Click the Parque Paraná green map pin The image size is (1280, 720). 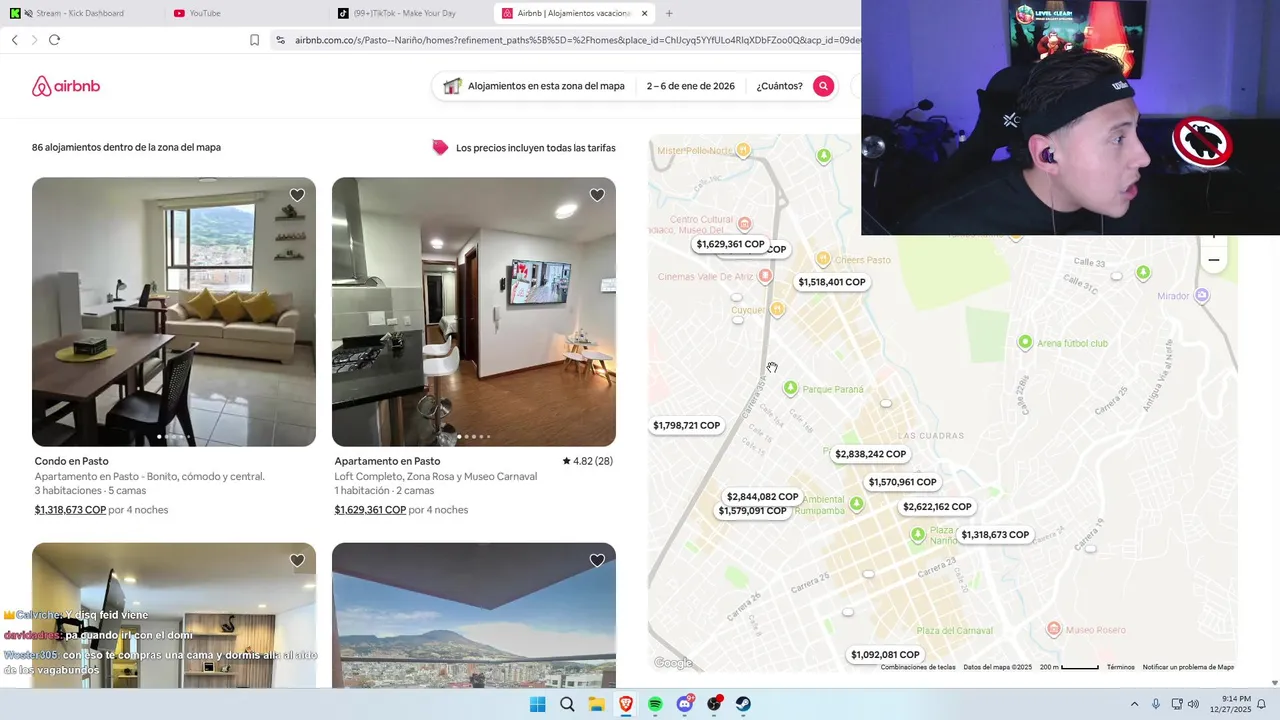click(790, 388)
